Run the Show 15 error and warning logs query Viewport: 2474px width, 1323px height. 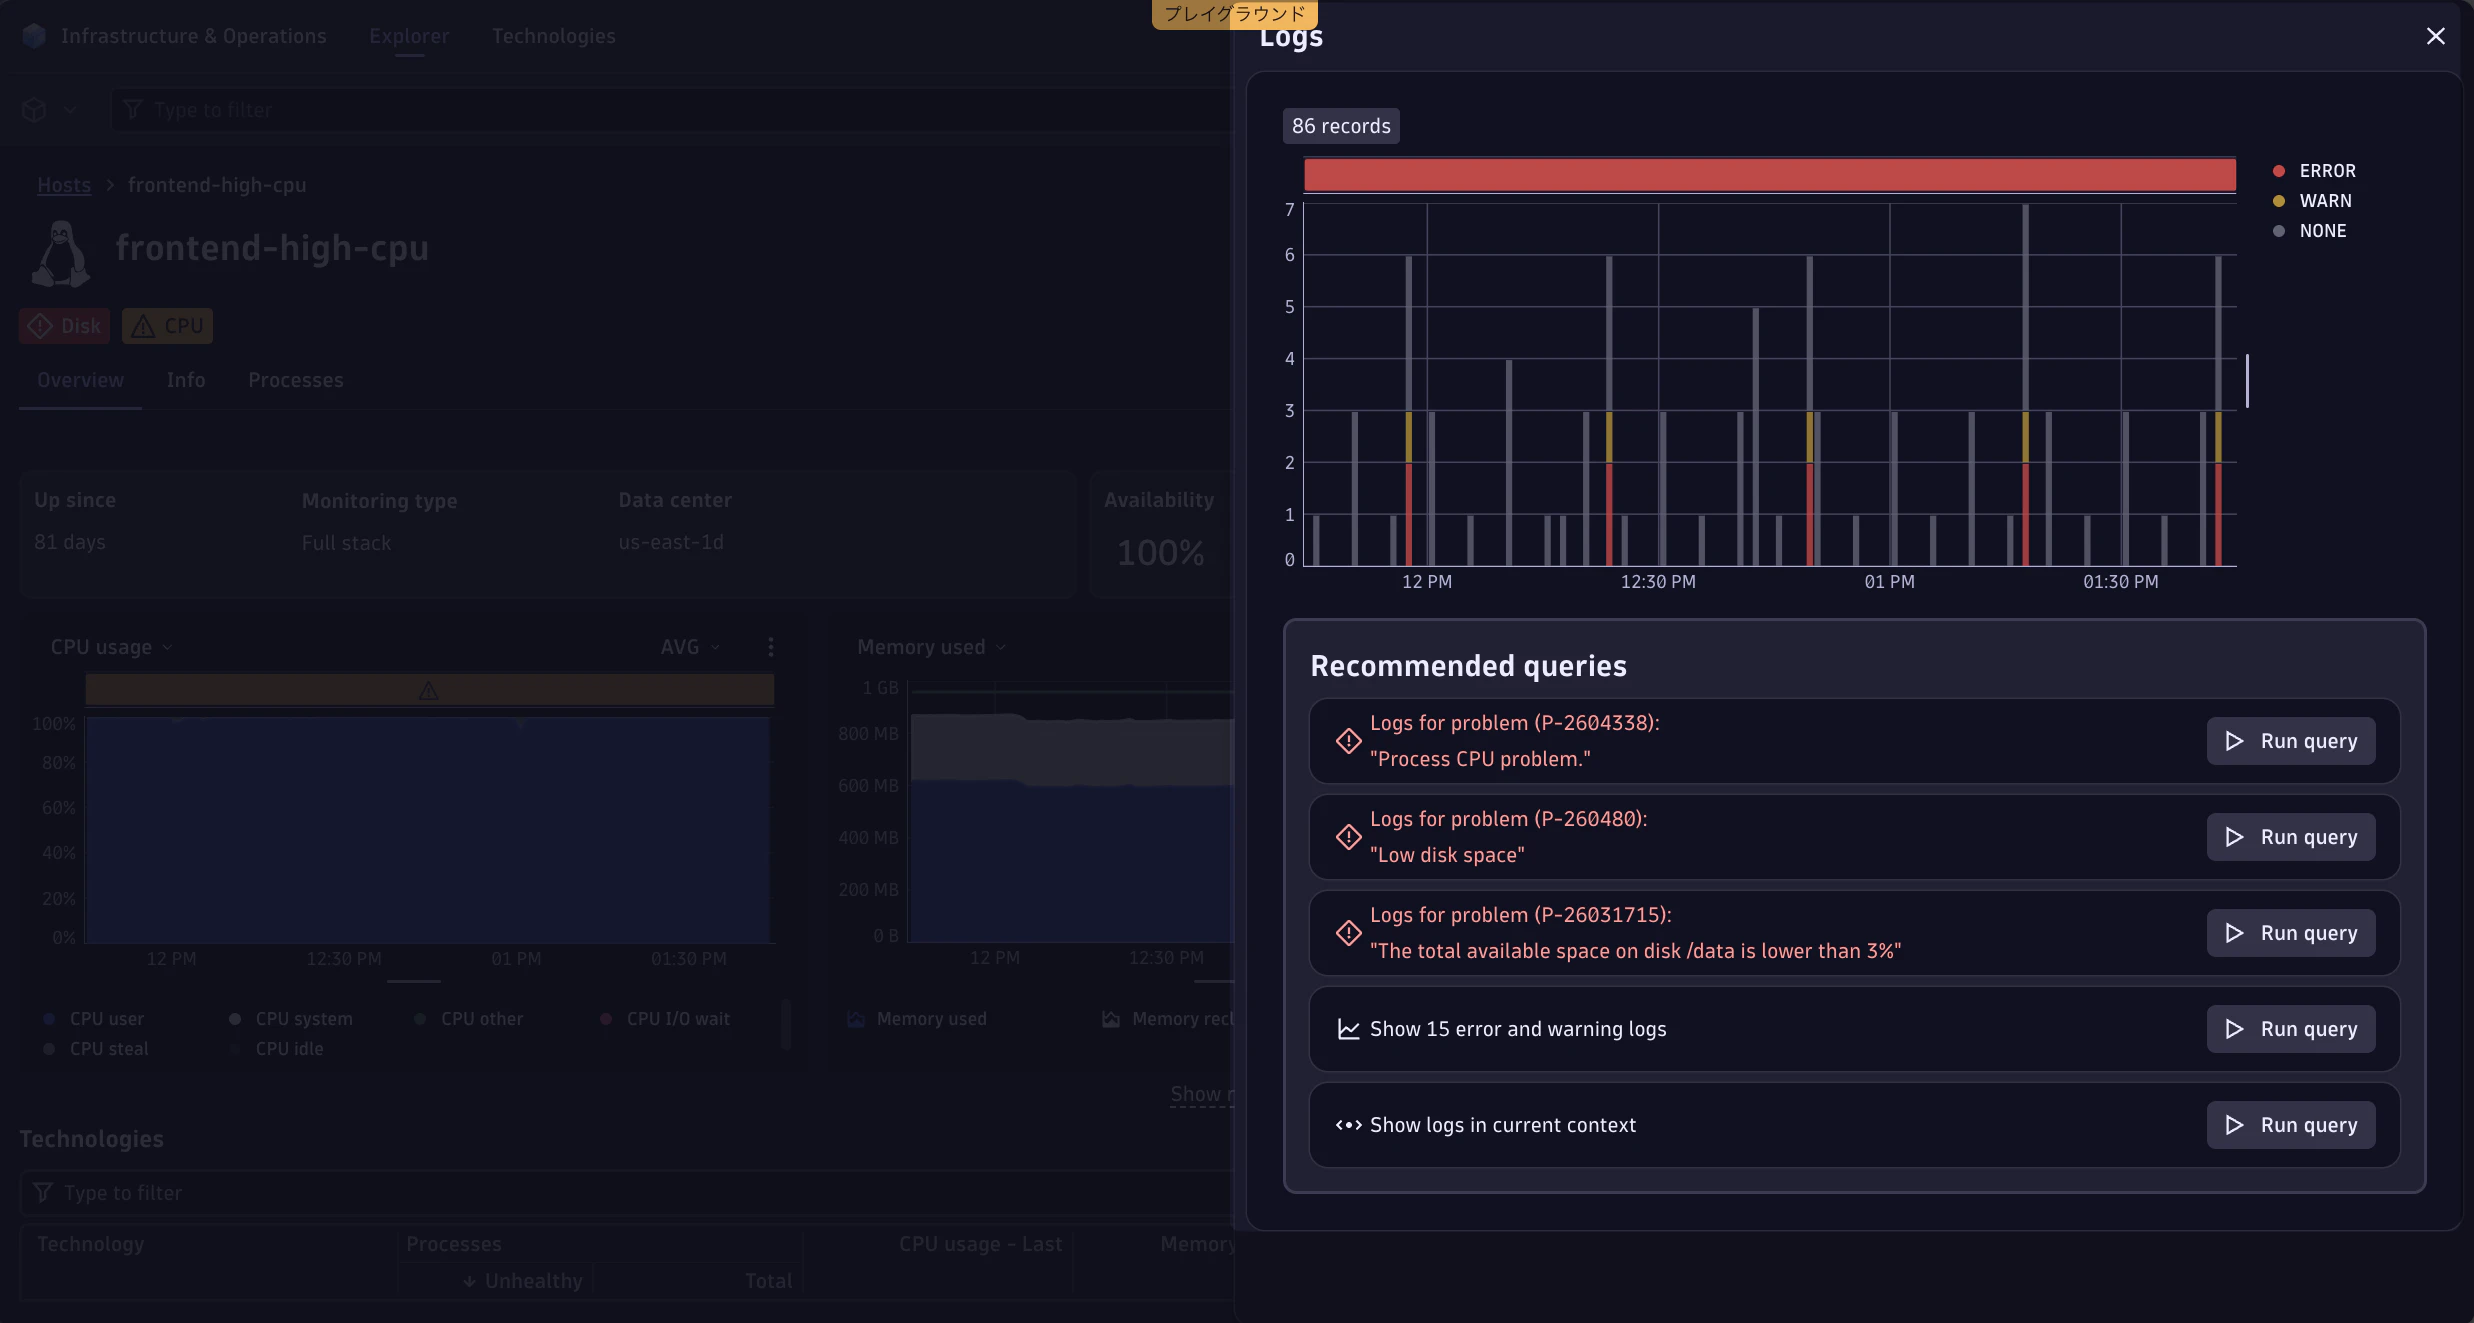(x=2290, y=1029)
